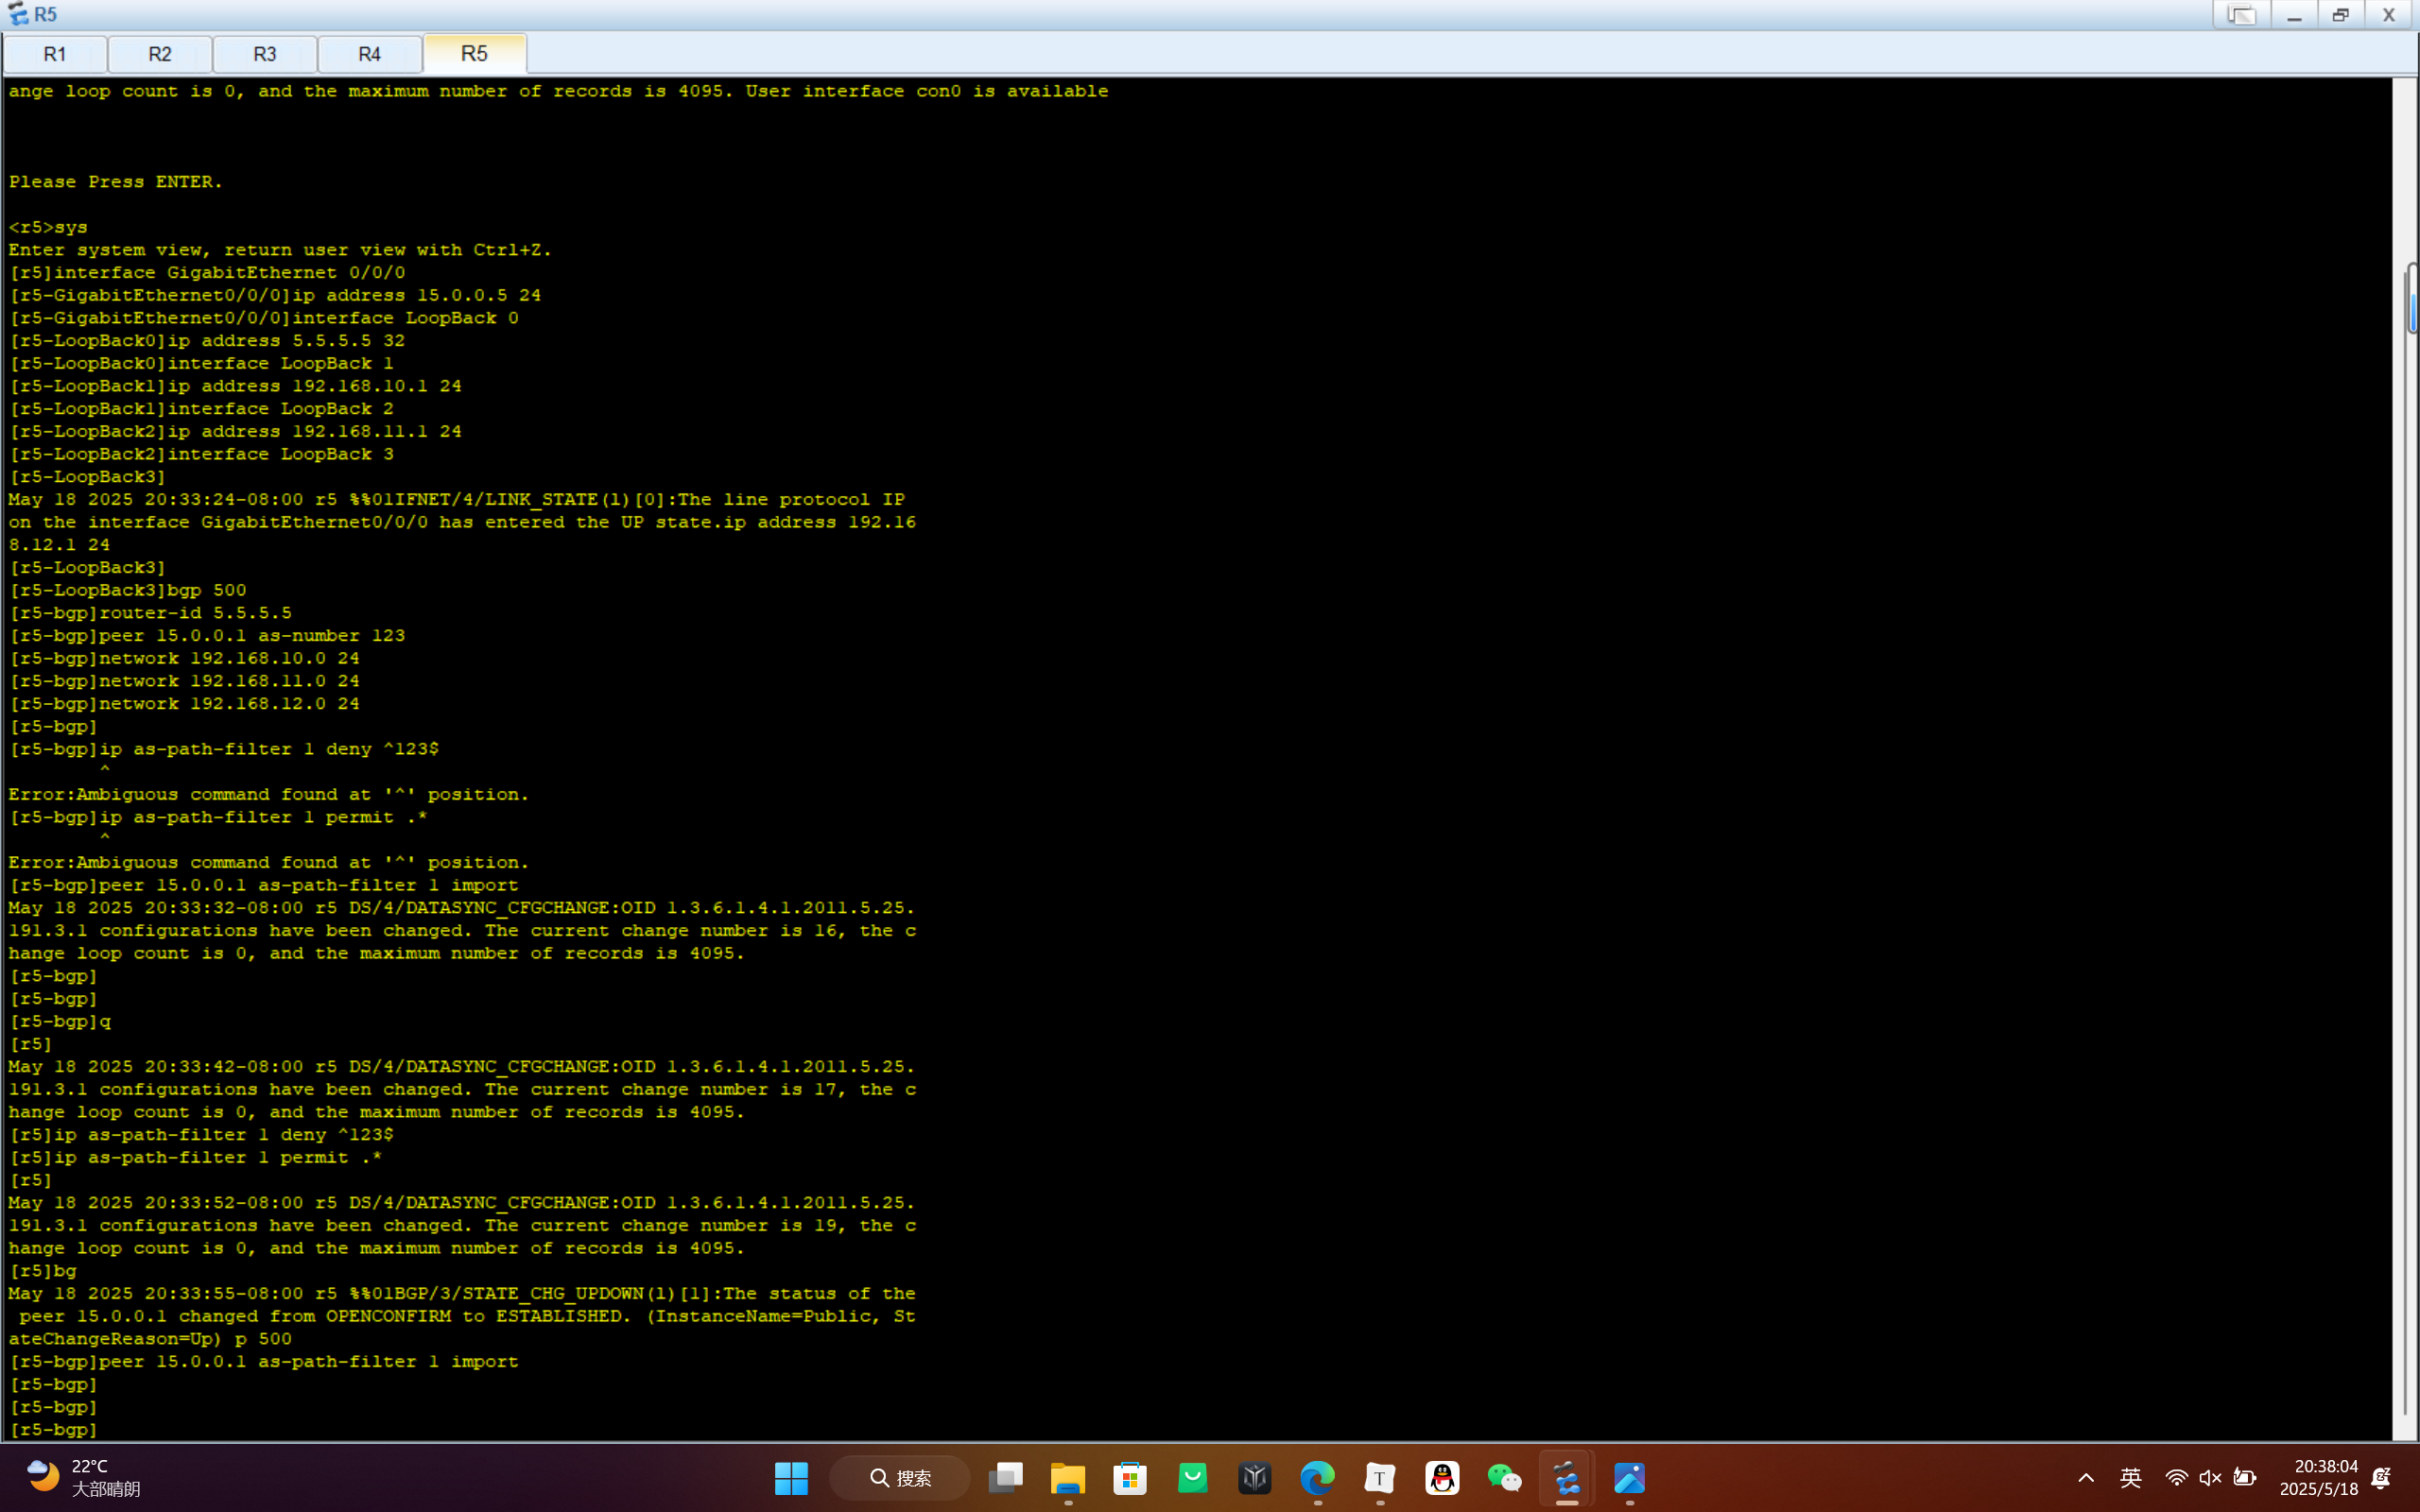Viewport: 2420px width, 1512px height.
Task: Open the R3 router tab
Action: (265, 54)
